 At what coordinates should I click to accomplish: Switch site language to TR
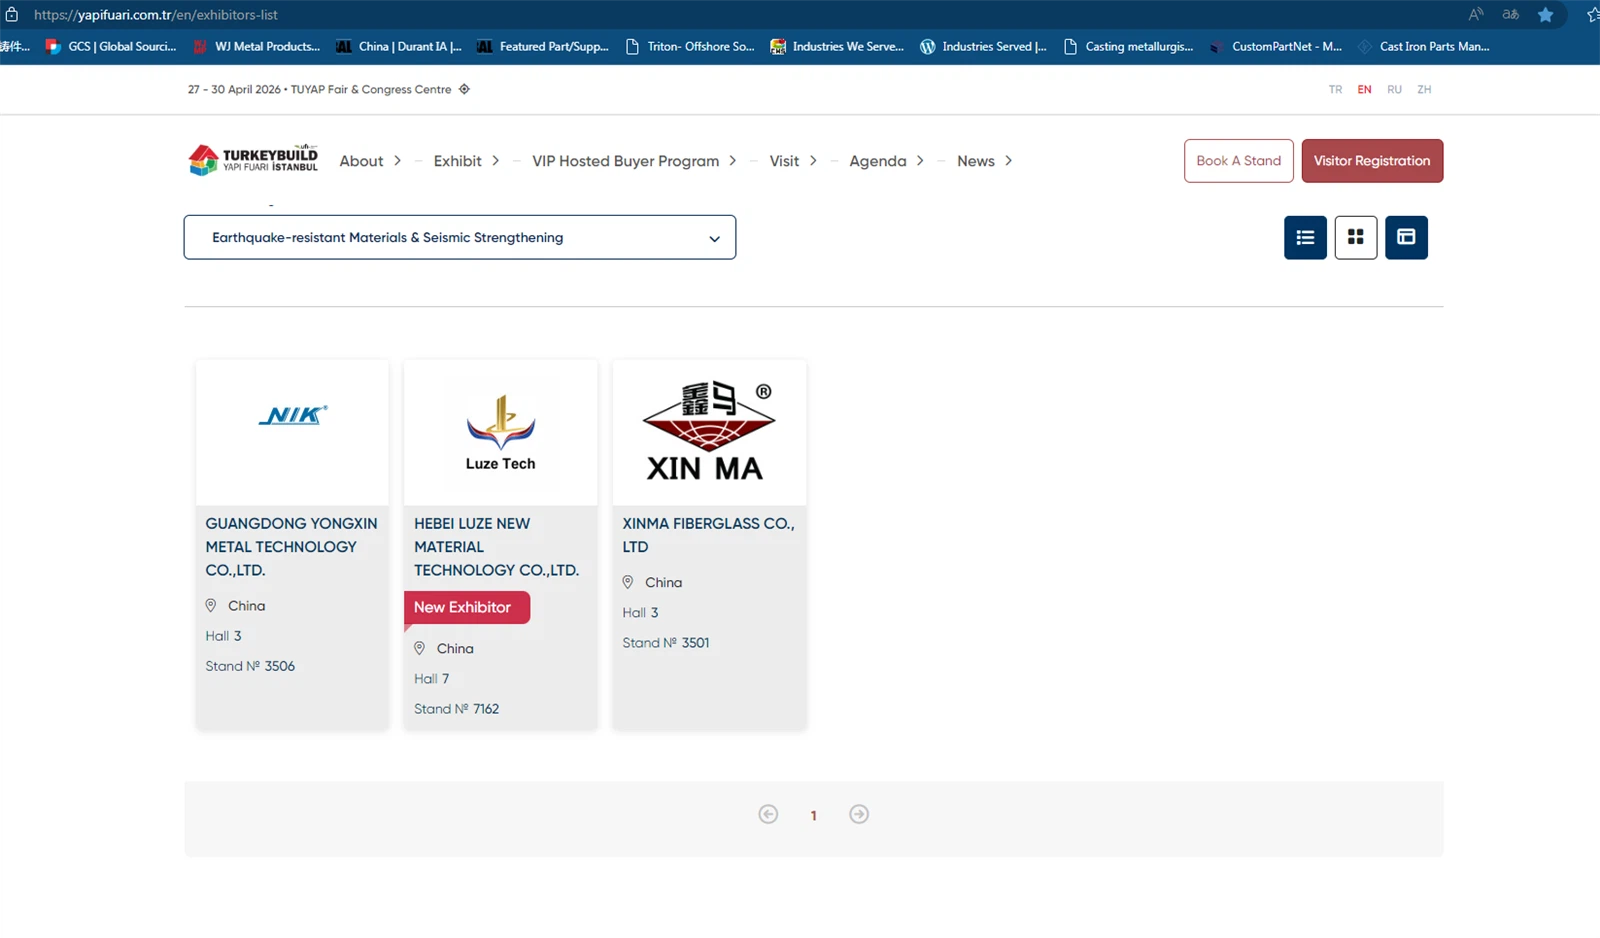pyautogui.click(x=1335, y=90)
